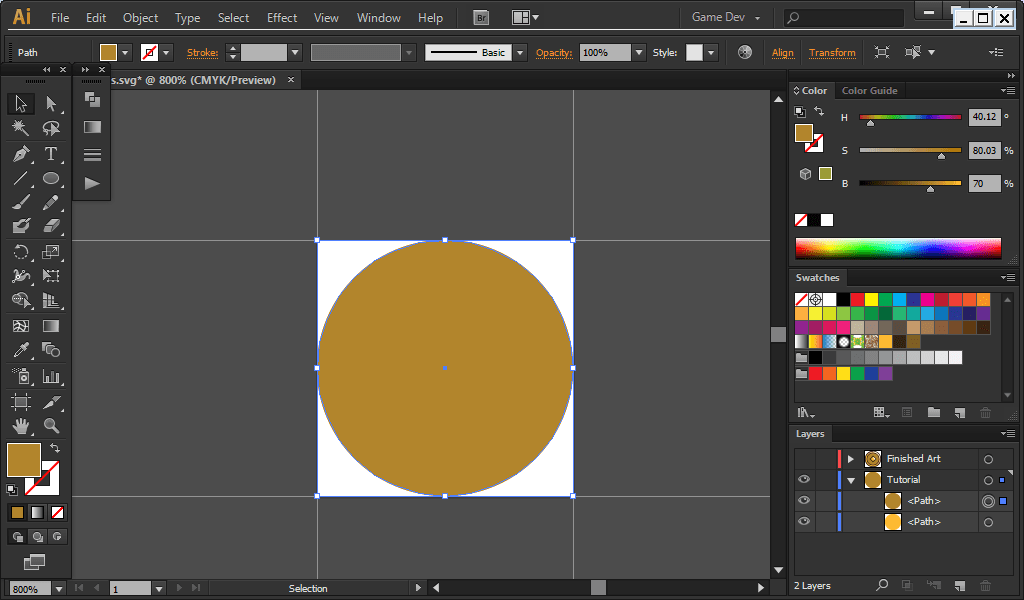Activate the Zoom tool
Screen dimensions: 1024x600
[50, 428]
